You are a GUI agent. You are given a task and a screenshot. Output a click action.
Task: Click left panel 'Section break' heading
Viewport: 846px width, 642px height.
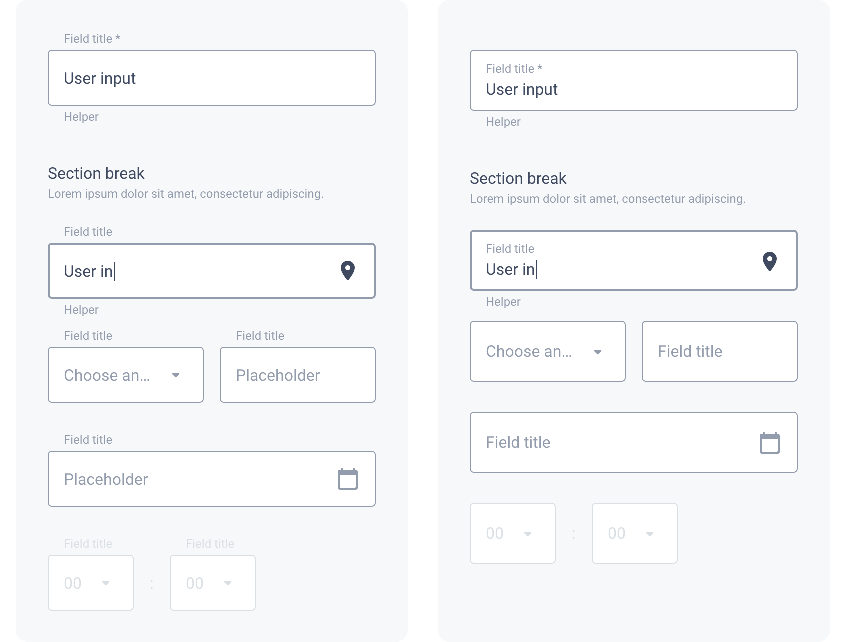click(x=96, y=173)
